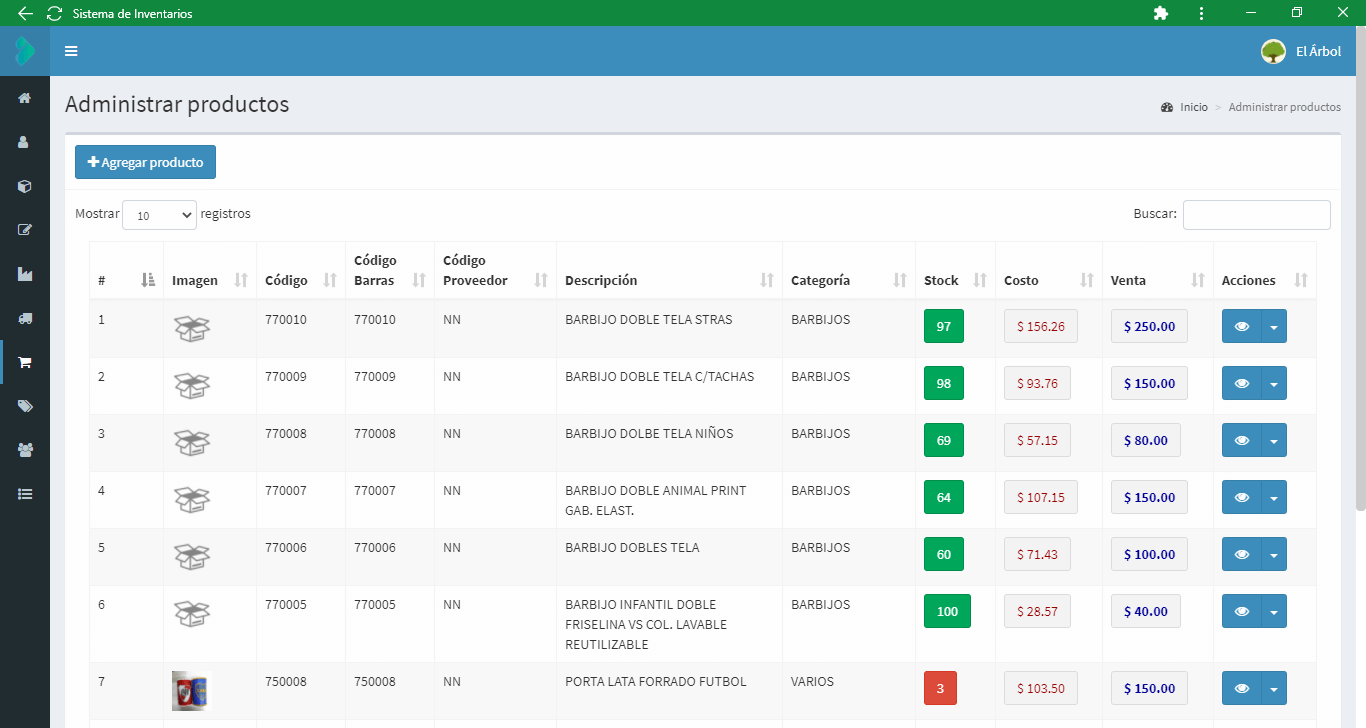Click the browser extensions puzzle icon

[x=1160, y=13]
